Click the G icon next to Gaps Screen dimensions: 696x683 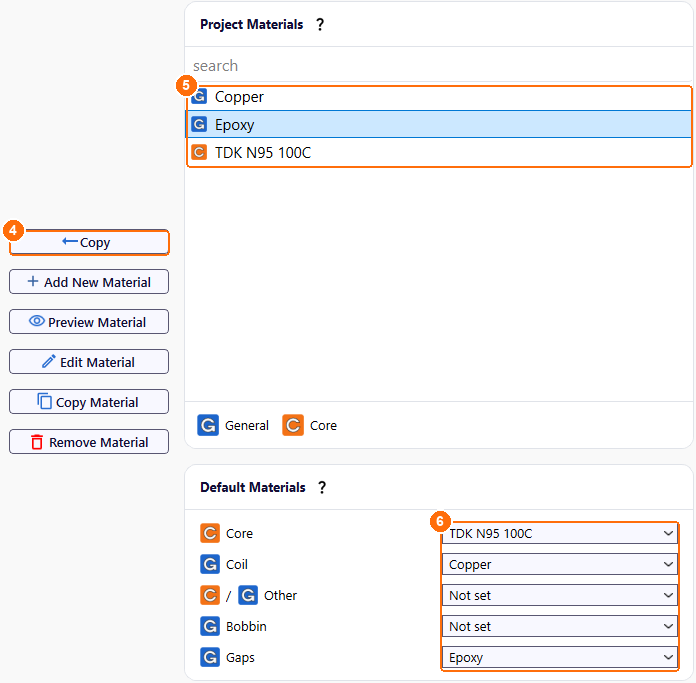pos(210,657)
